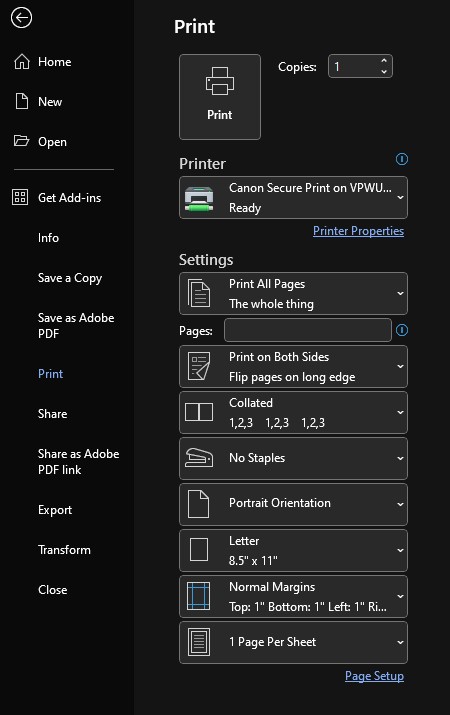
Task: Select the Print menu item in sidebar
Action: tap(50, 373)
